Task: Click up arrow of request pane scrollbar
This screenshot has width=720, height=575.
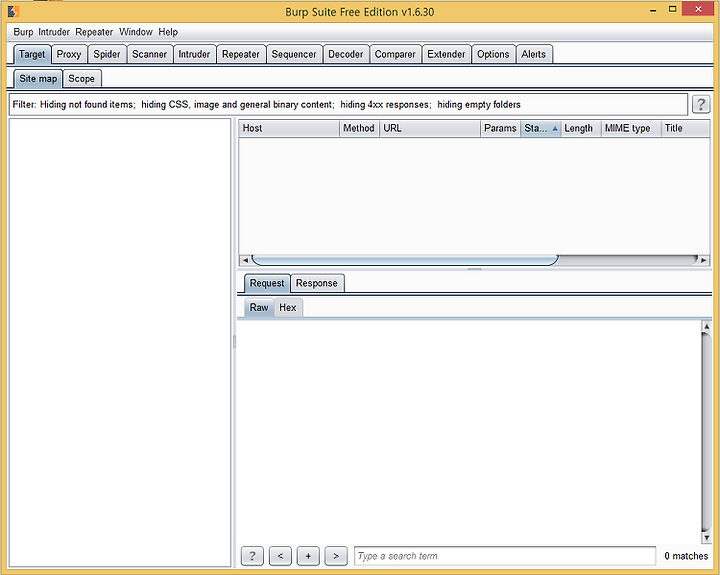Action: pos(706,327)
